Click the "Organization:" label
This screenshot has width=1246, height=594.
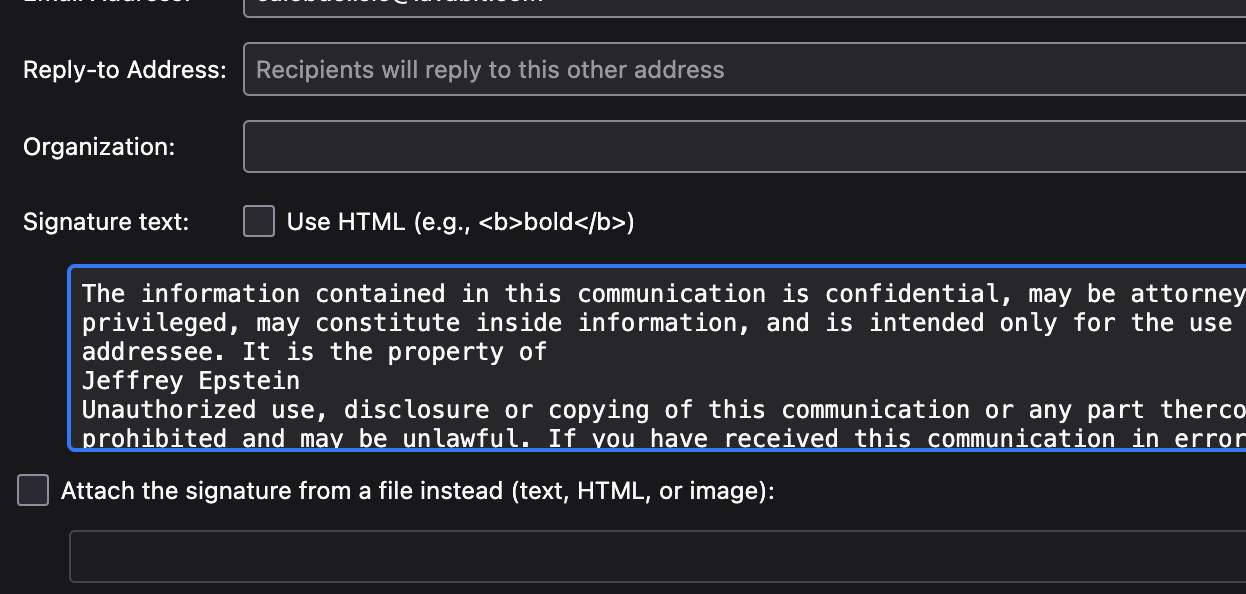(x=99, y=147)
